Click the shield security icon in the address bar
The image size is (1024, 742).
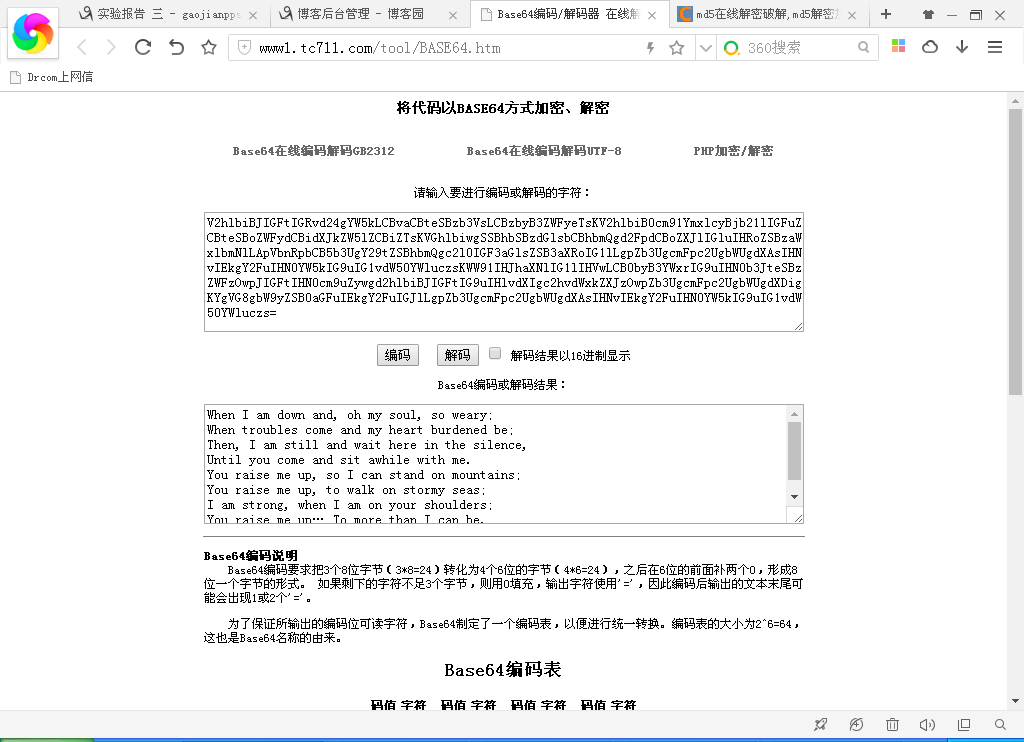[244, 48]
